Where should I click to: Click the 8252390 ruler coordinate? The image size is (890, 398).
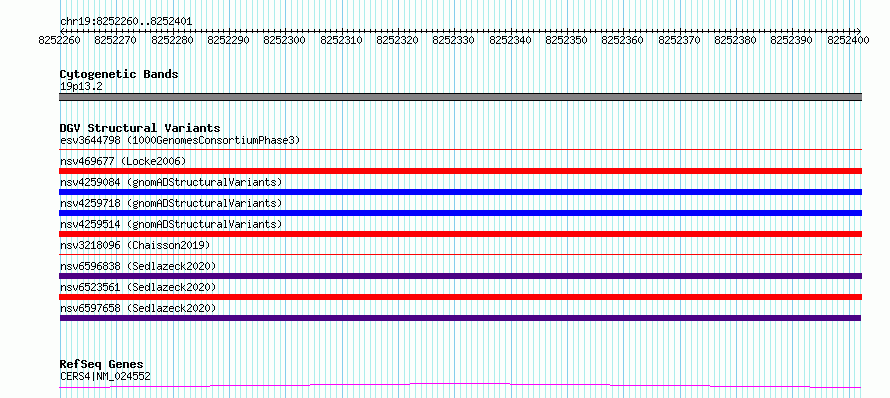pos(791,40)
